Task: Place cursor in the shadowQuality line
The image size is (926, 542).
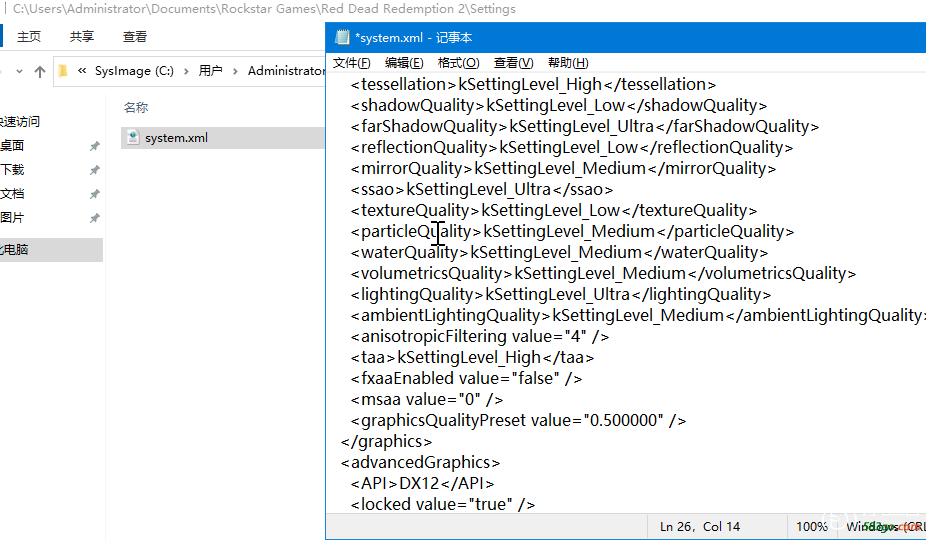Action: tap(559, 106)
